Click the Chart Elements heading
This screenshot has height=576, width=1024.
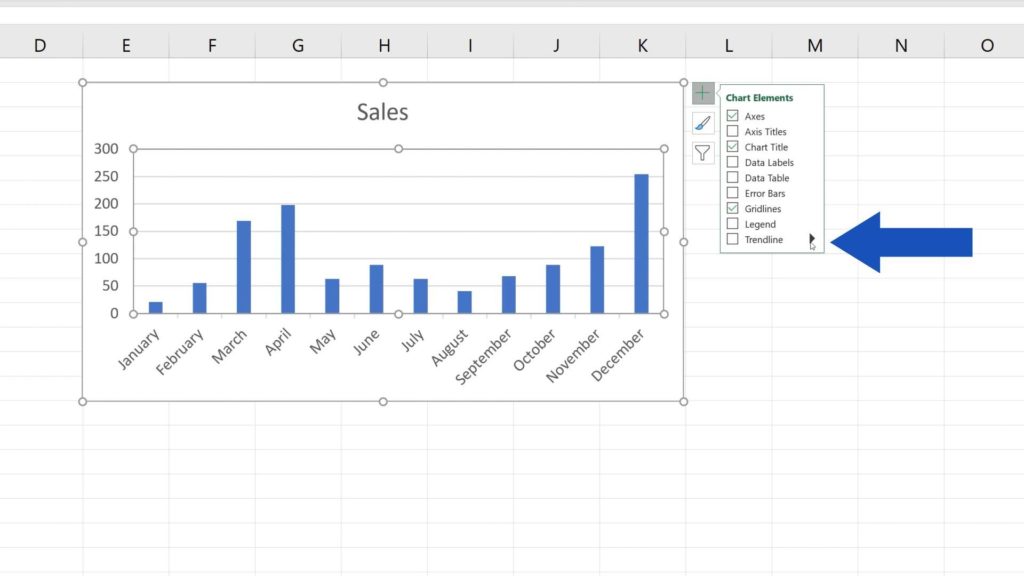point(760,97)
